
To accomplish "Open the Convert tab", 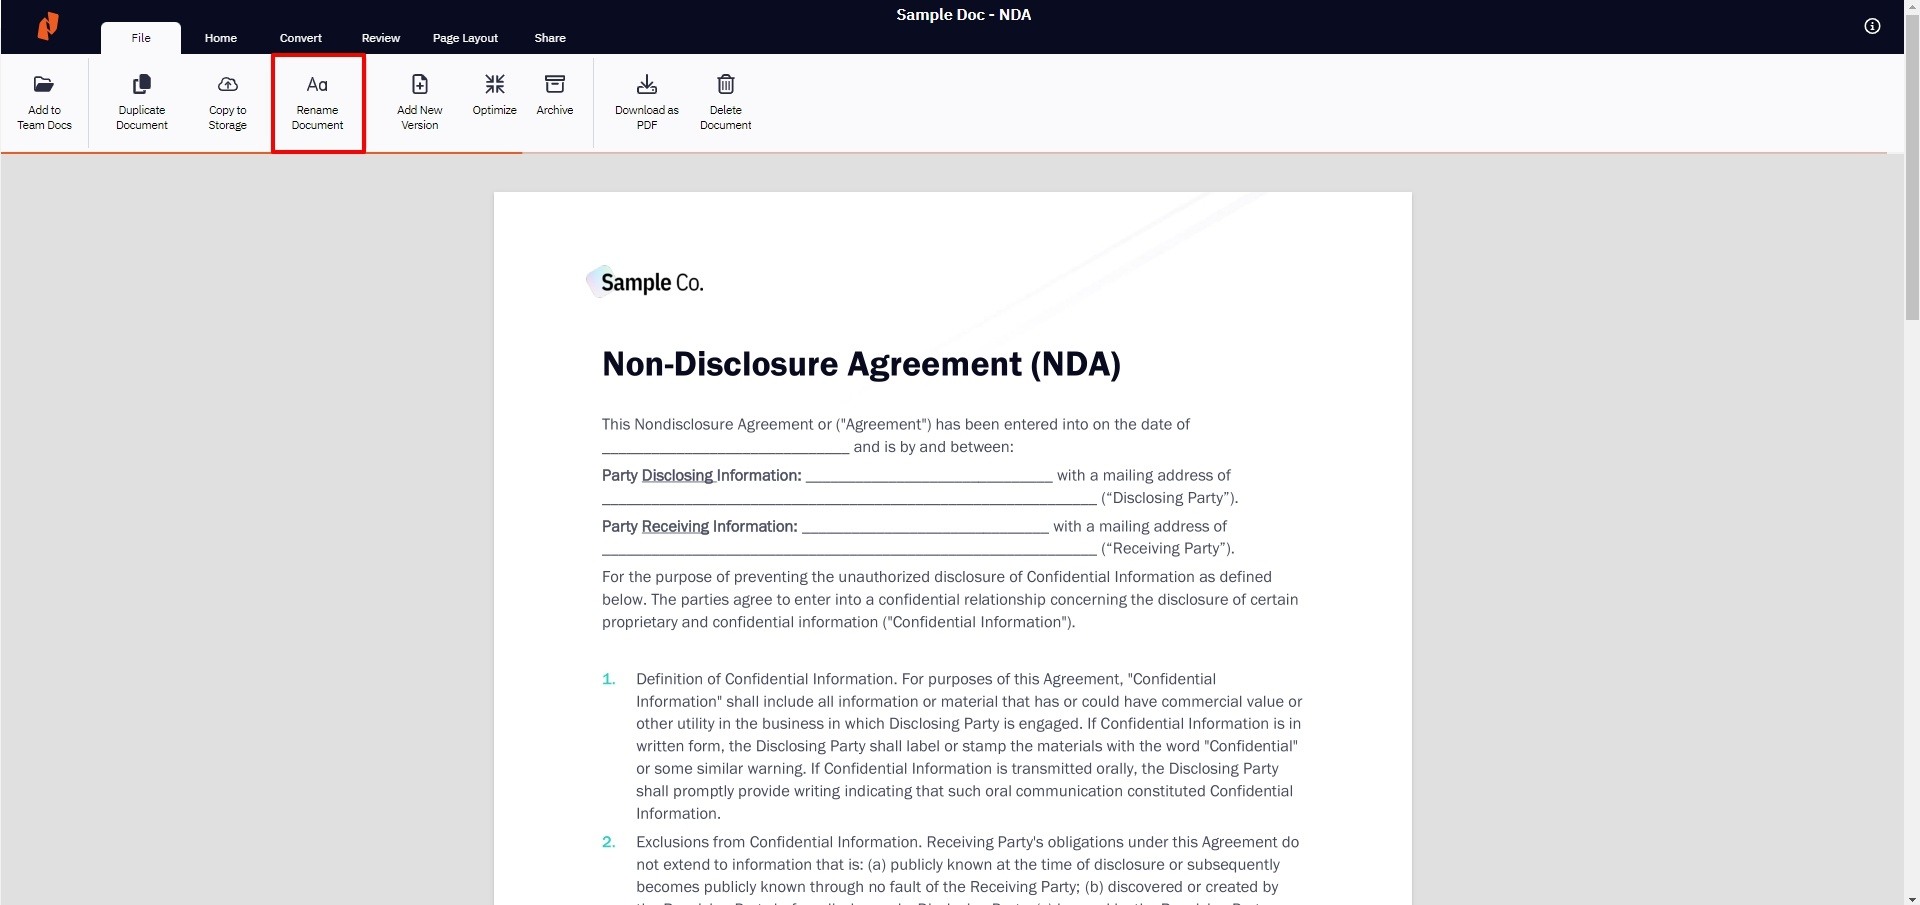I will [301, 38].
